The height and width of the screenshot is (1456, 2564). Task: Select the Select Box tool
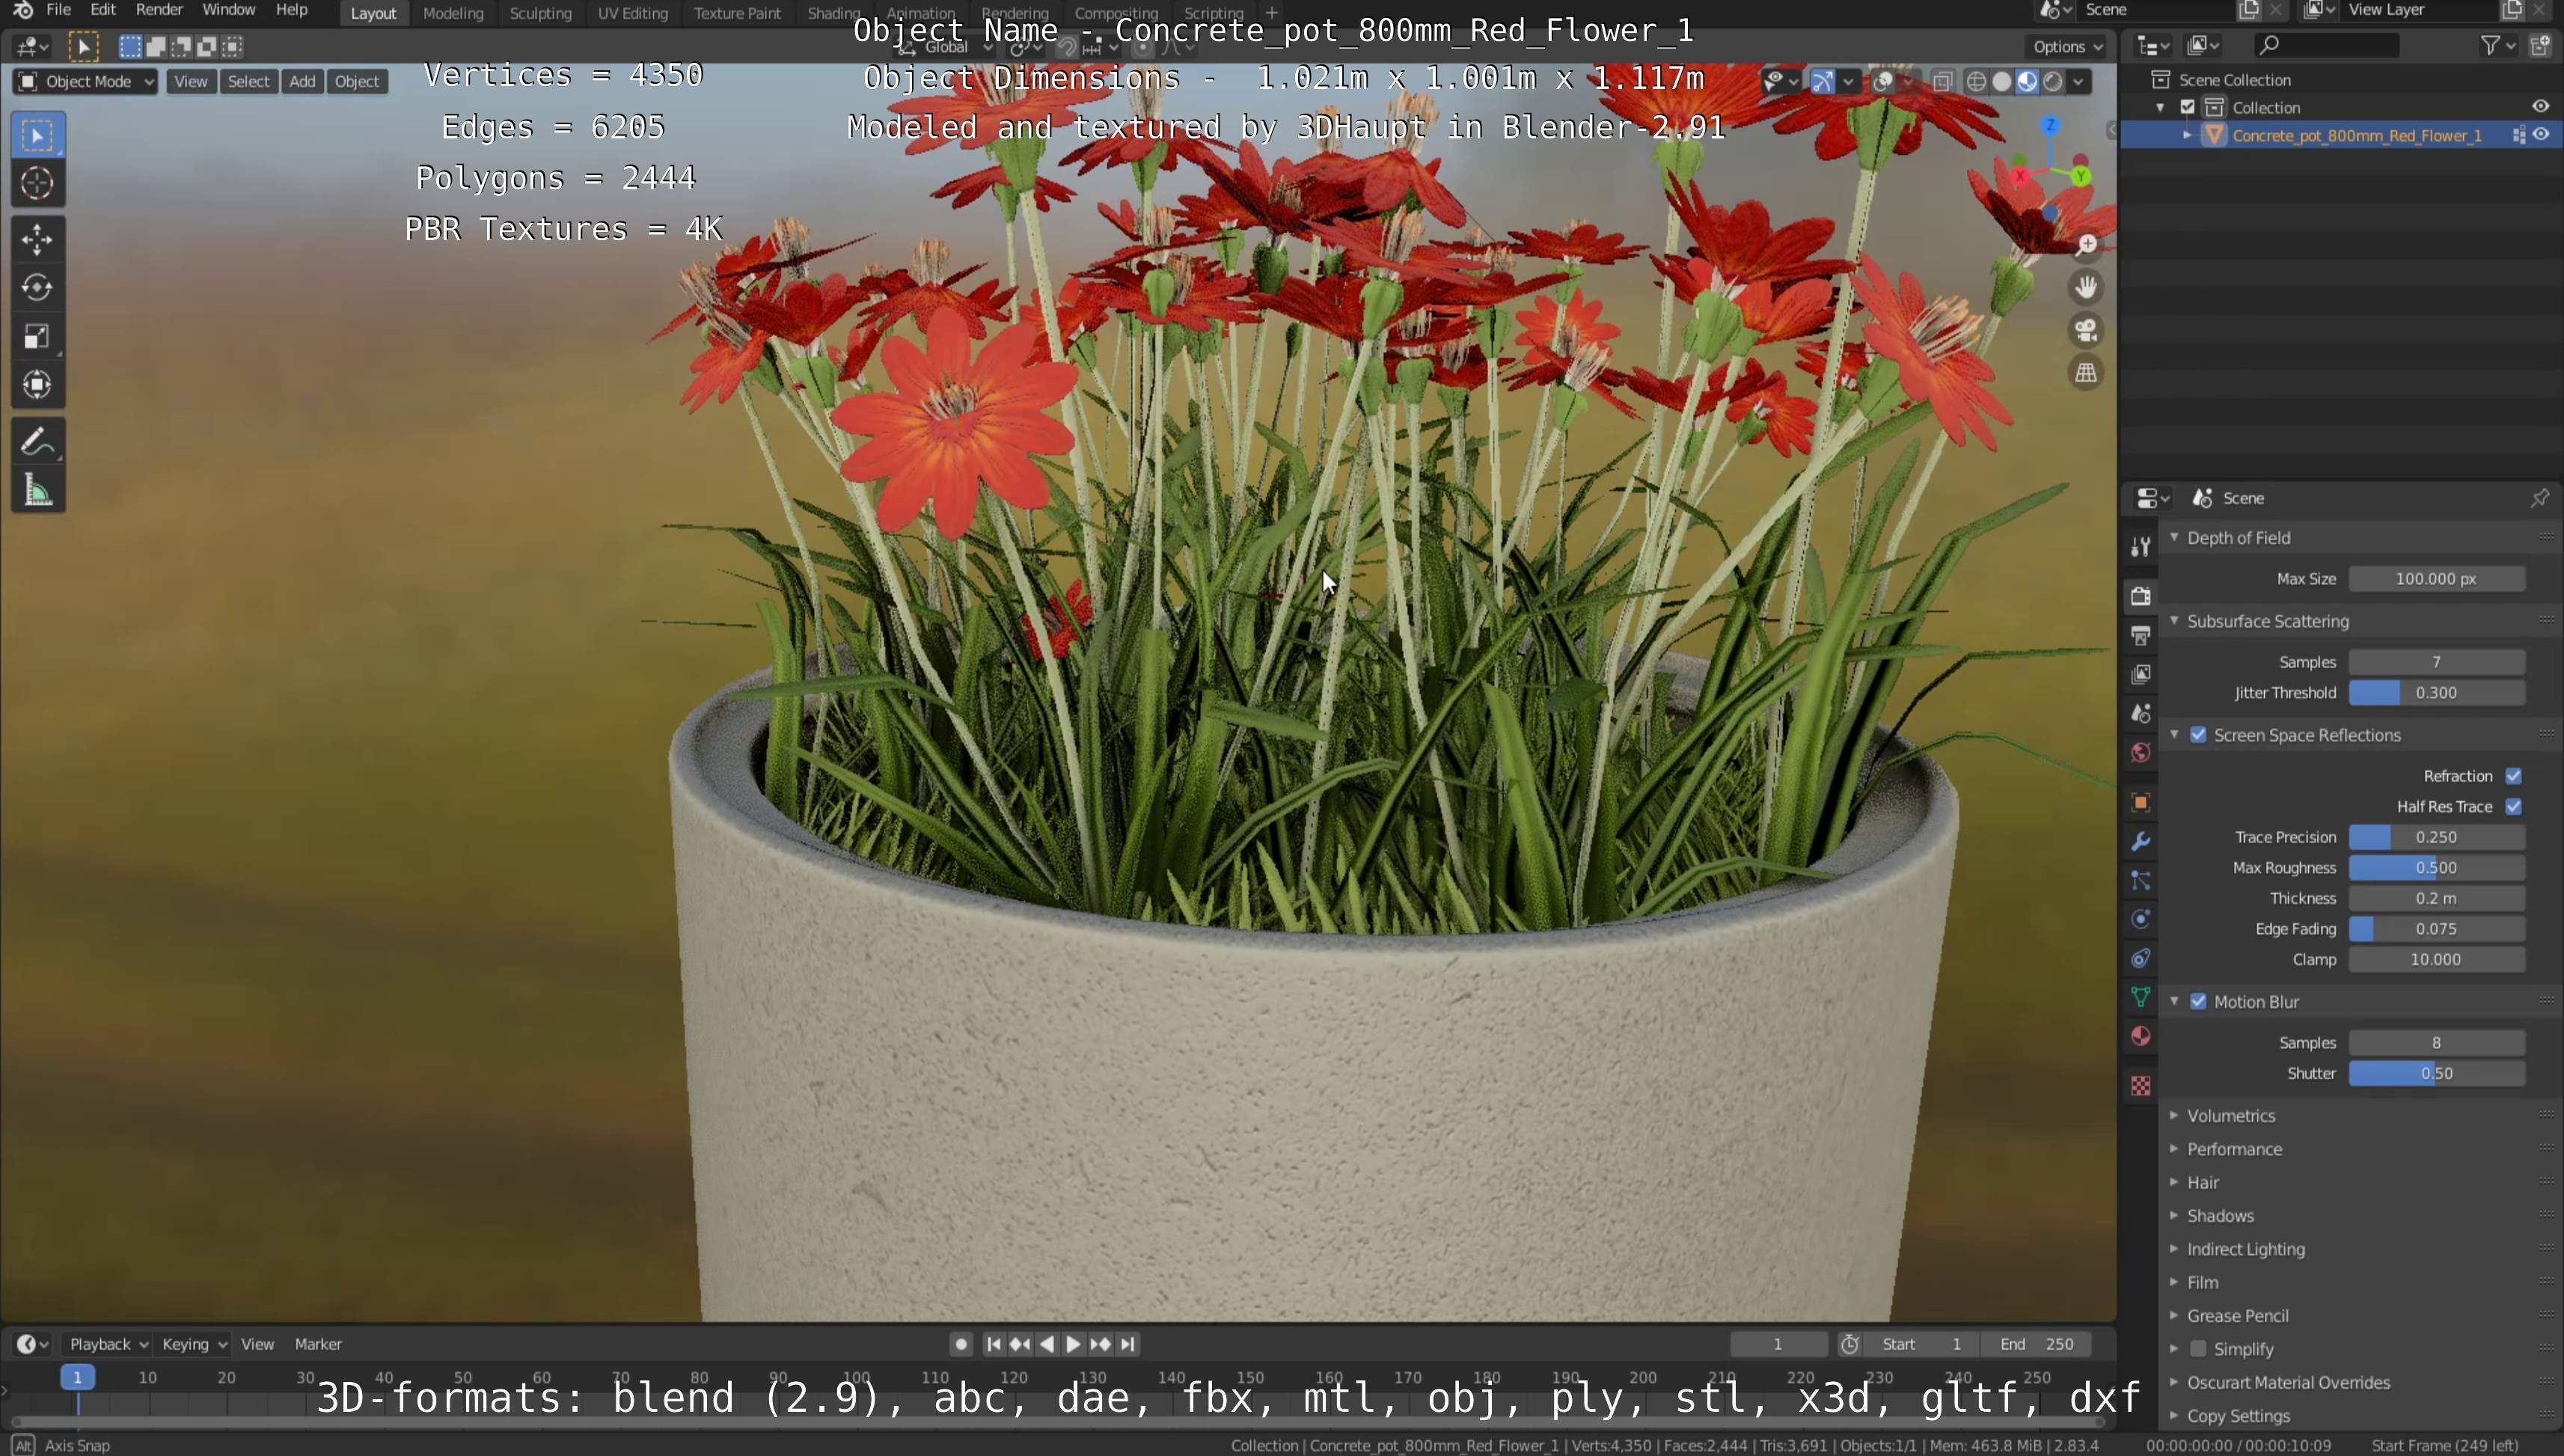click(x=37, y=135)
